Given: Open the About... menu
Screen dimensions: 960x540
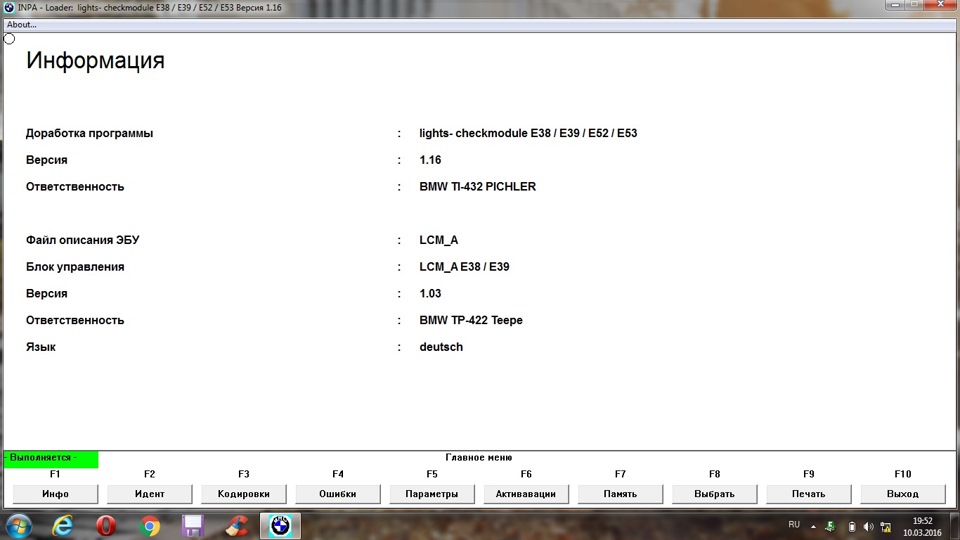Looking at the screenshot, I should point(21,24).
